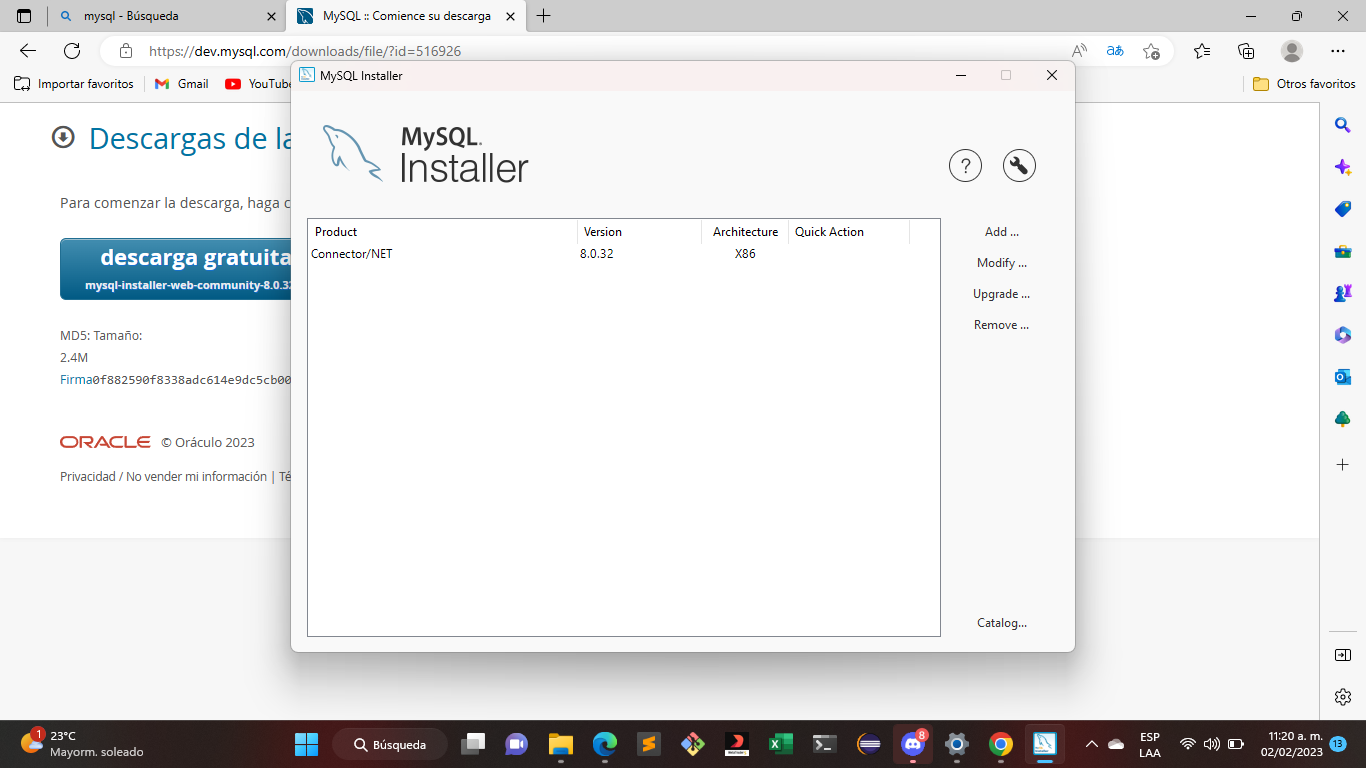Click Modify... in MySQL Installer

pos(1001,263)
